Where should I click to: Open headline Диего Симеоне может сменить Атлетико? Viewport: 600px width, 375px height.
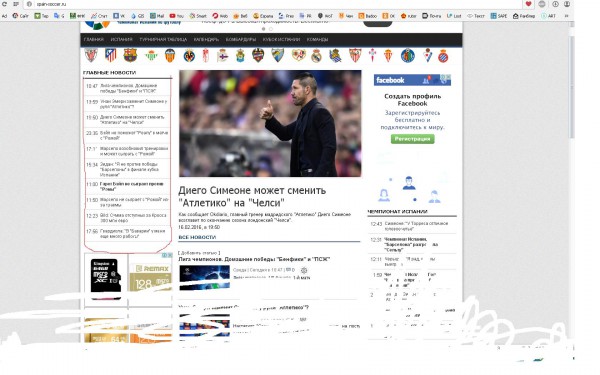(252, 196)
